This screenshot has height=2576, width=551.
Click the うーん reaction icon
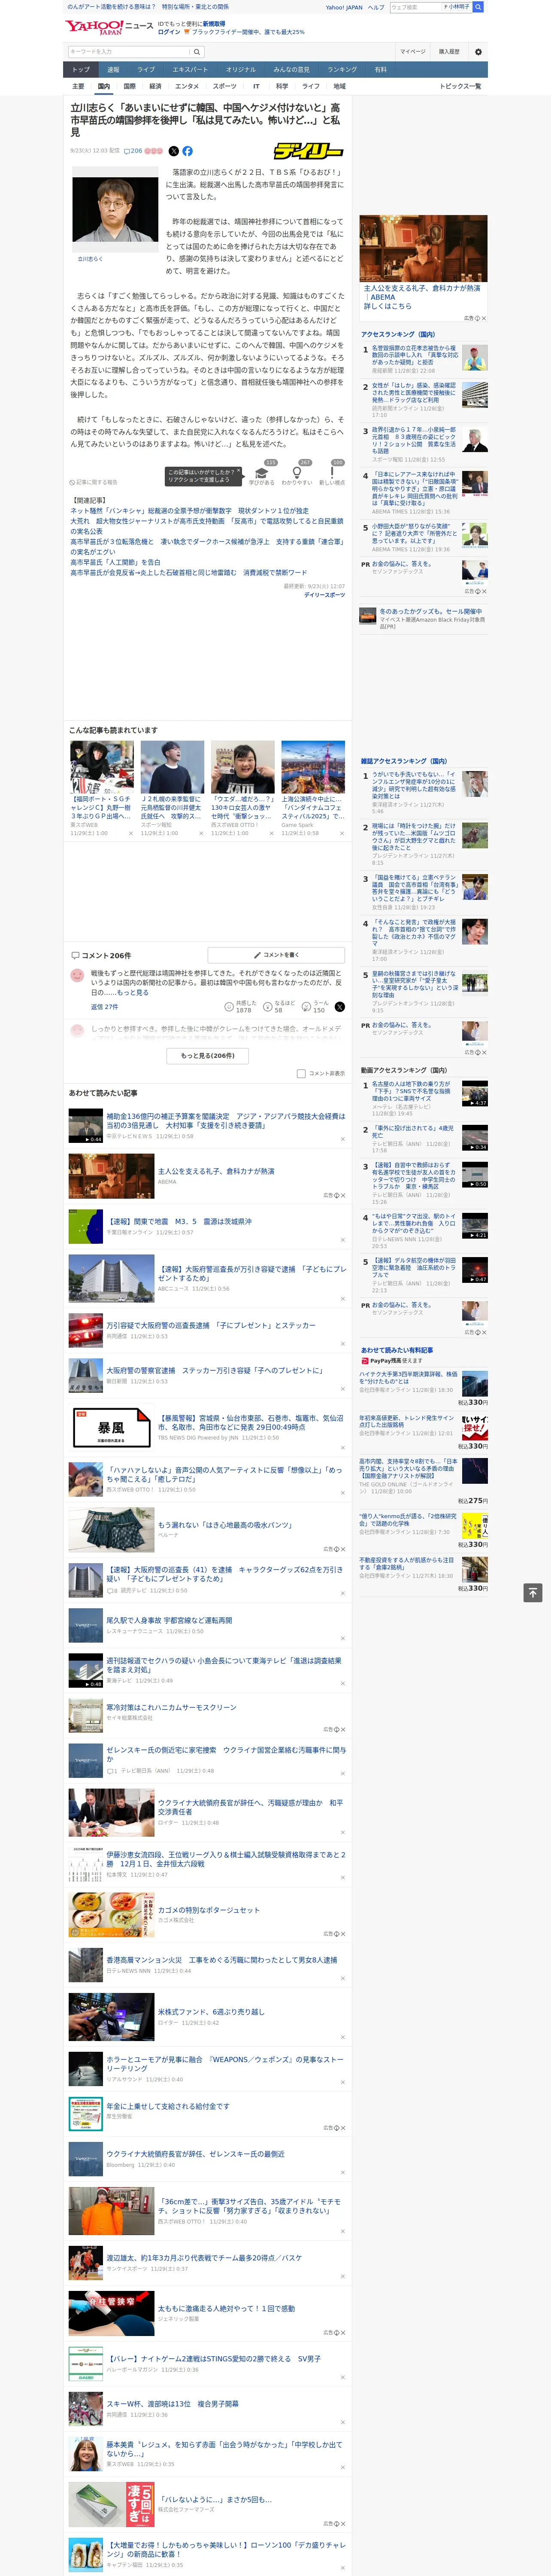click(306, 1007)
